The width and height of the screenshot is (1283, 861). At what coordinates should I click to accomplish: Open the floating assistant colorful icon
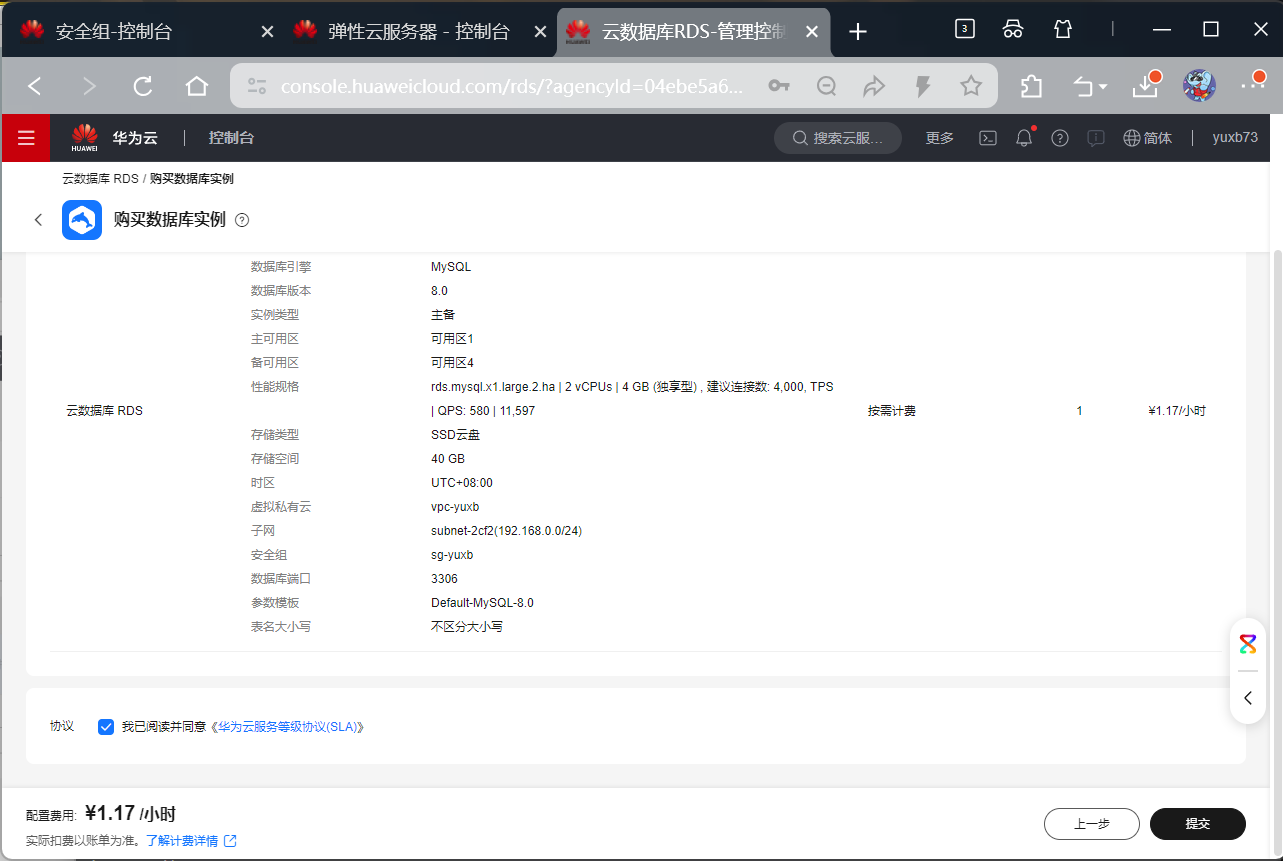pos(1248,643)
